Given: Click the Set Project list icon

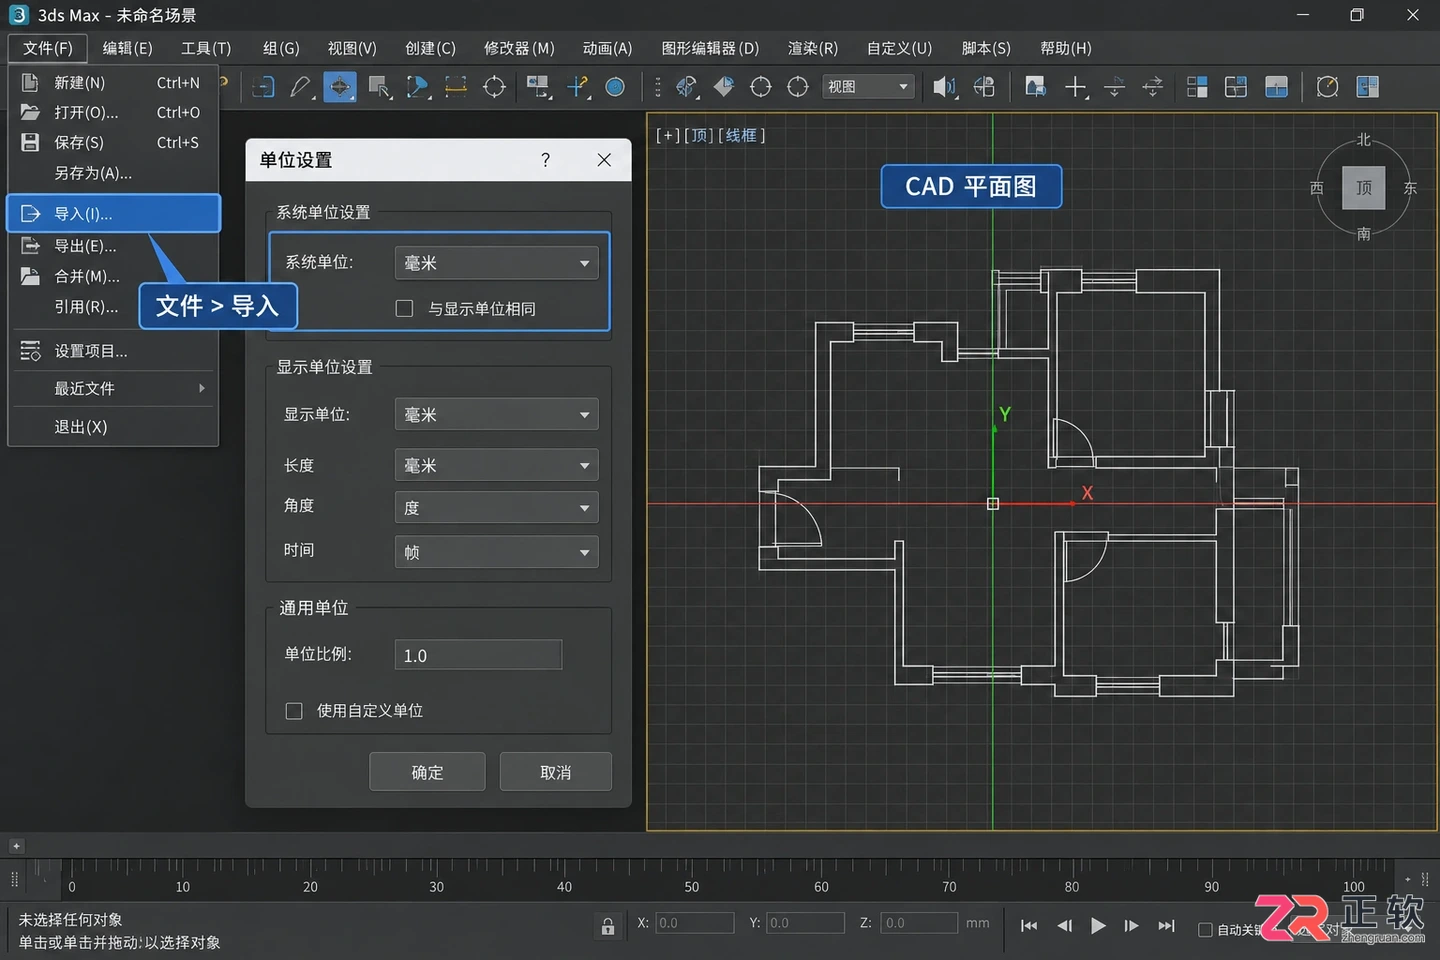Looking at the screenshot, I should click(x=30, y=351).
